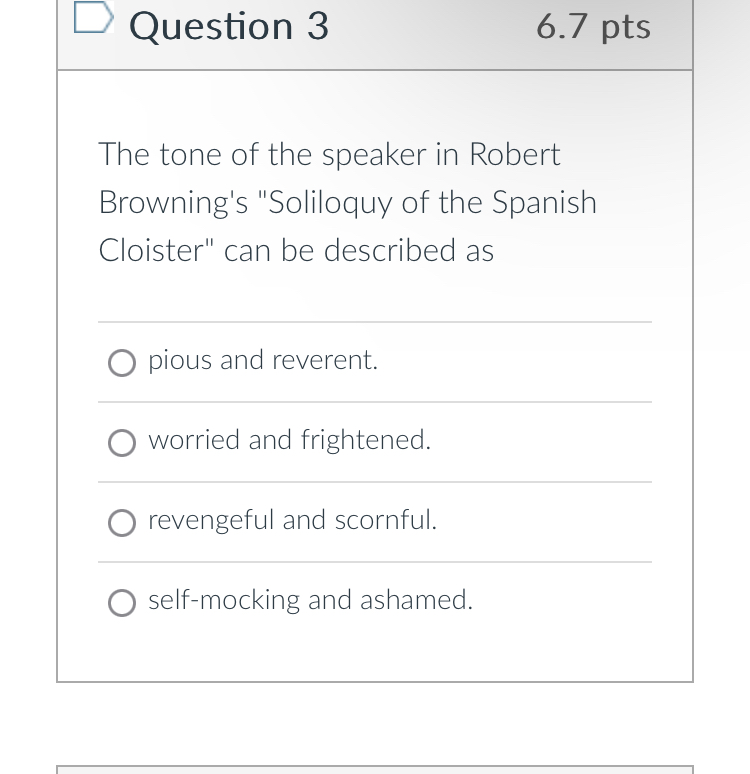The image size is (750, 774).
Task: Click the 'self-mocking and ashamed.' answer label
Action: [x=311, y=600]
